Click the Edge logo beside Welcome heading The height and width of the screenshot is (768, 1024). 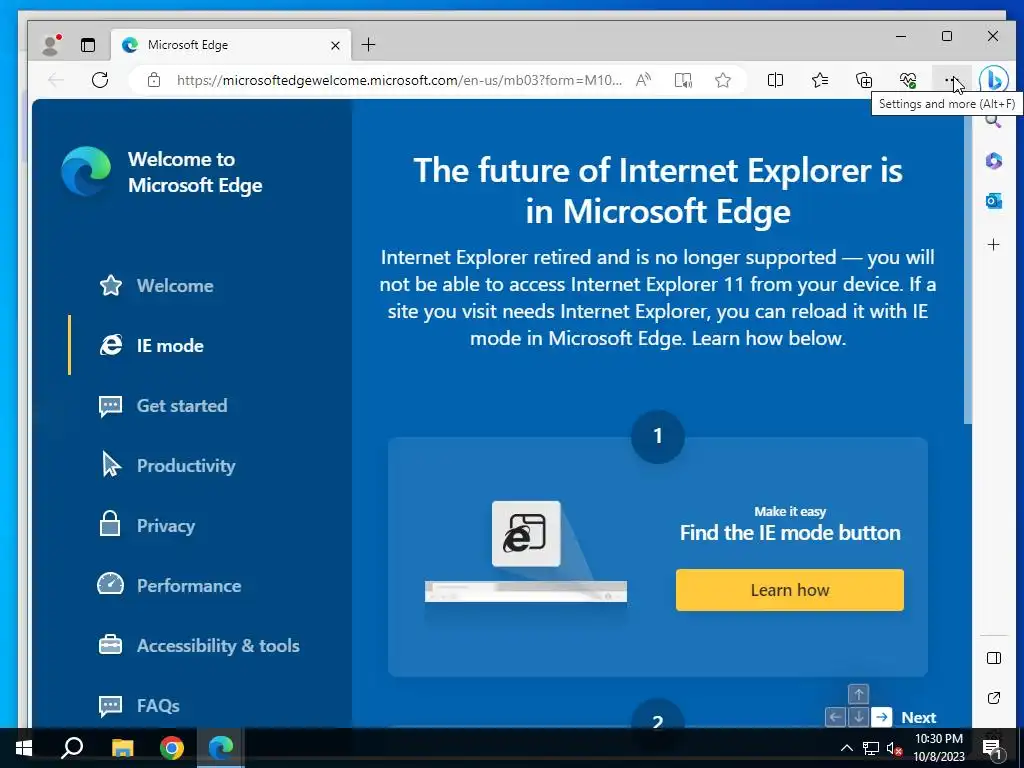[x=86, y=171]
